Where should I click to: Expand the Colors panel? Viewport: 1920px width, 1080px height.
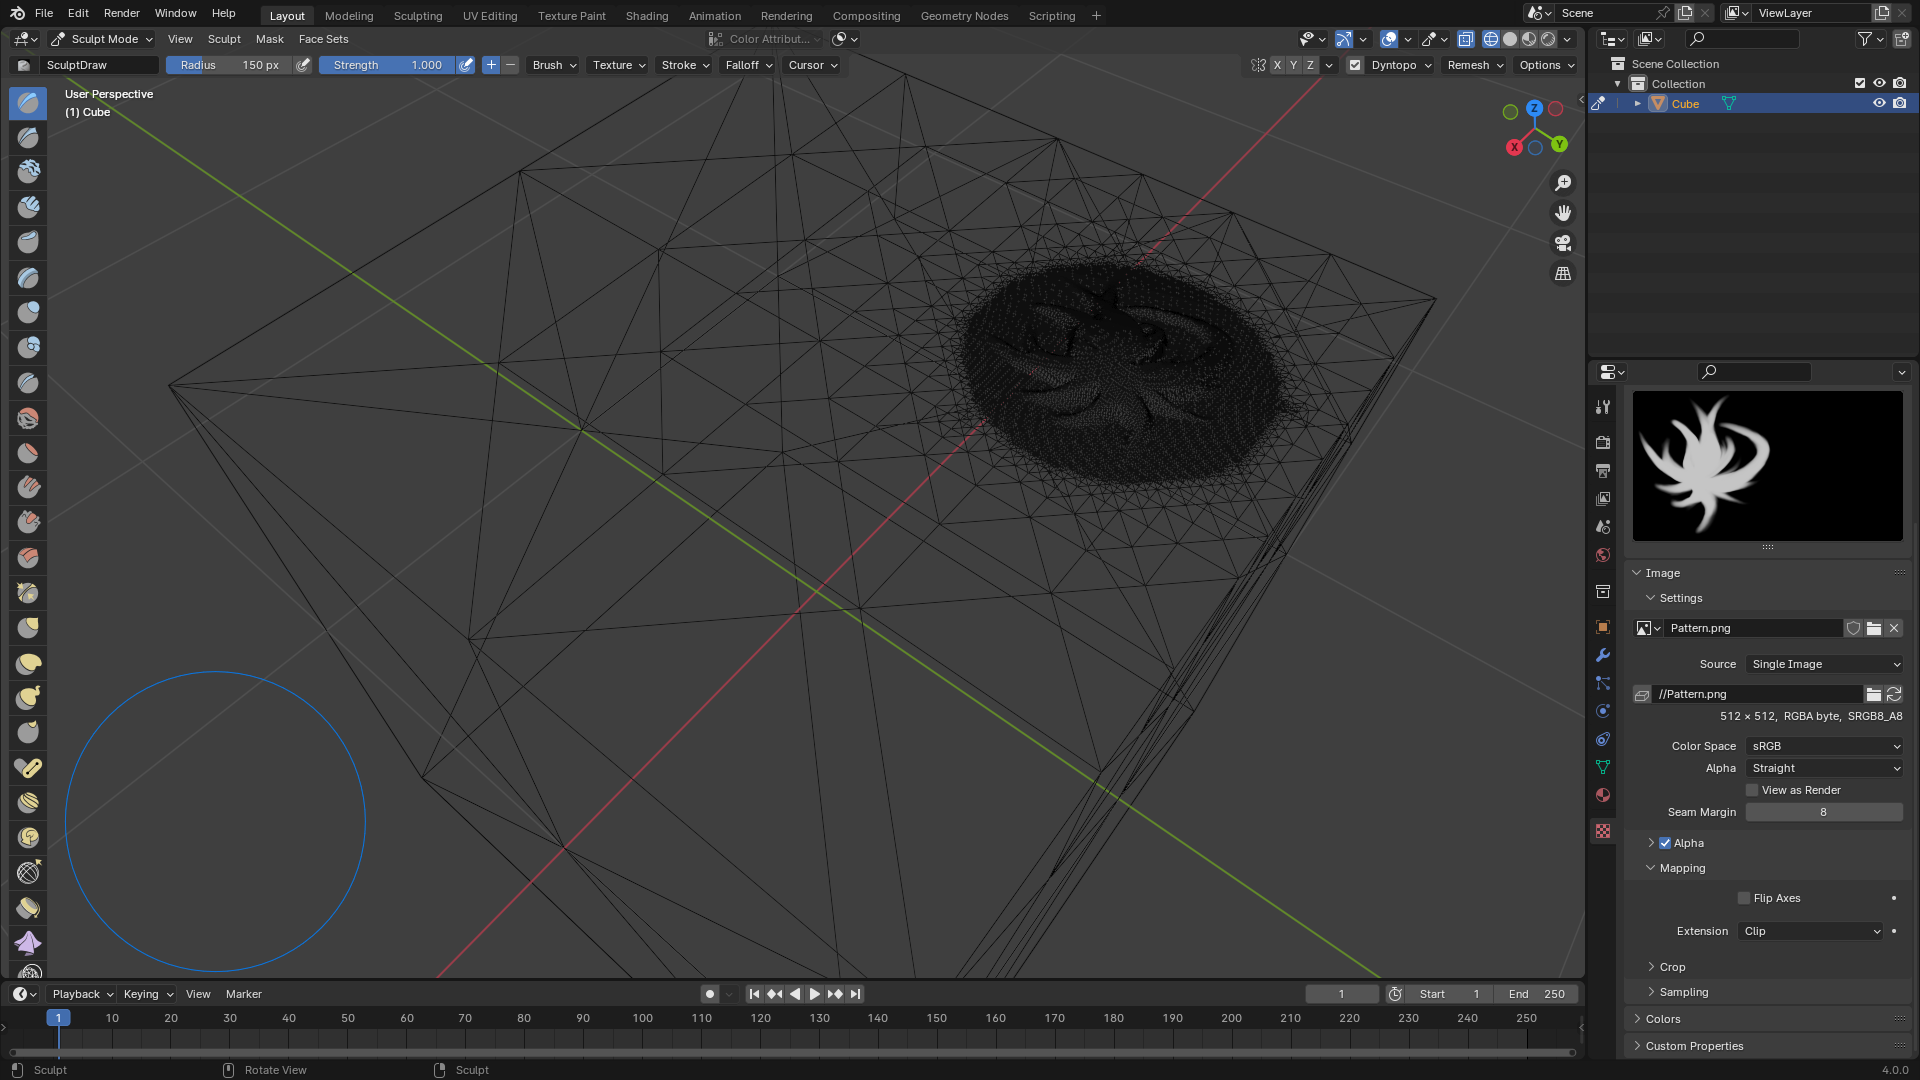tap(1662, 1019)
